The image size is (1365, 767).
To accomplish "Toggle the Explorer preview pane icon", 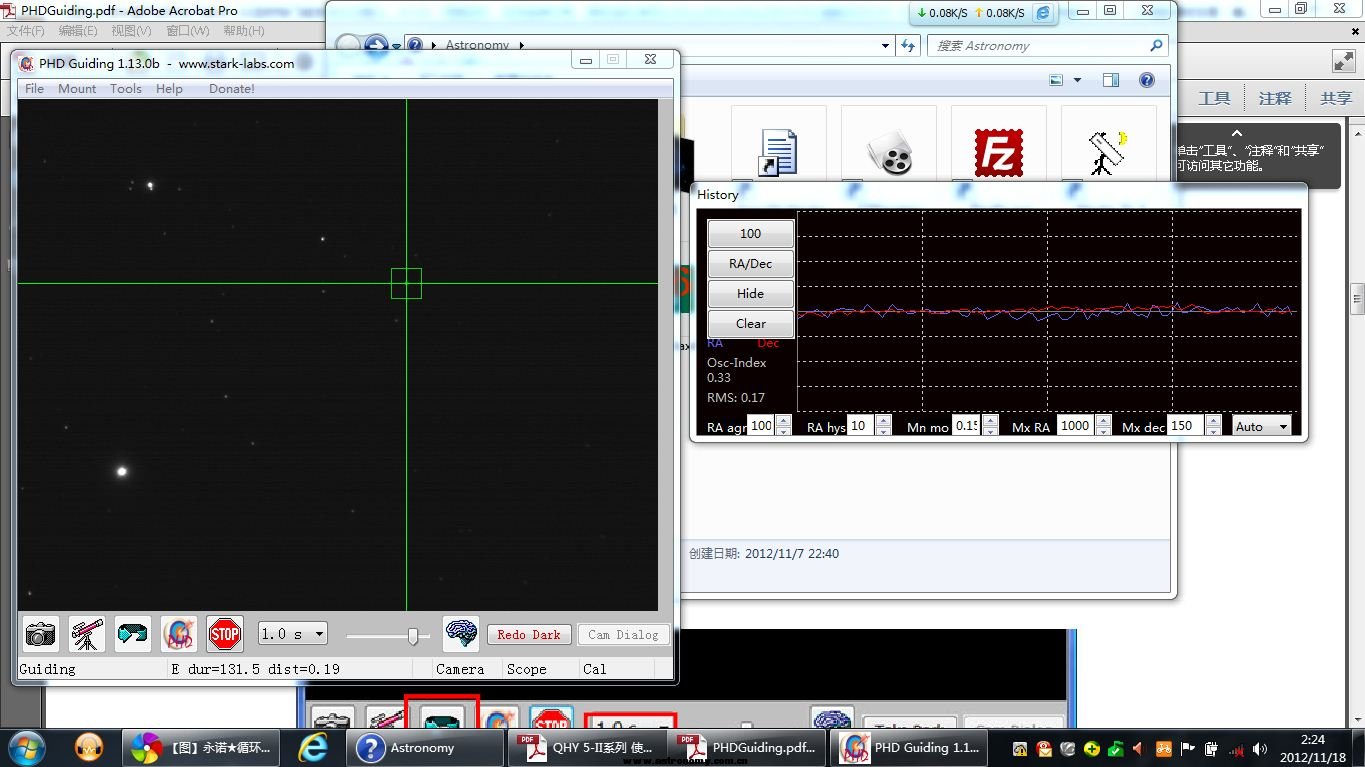I will point(1110,80).
